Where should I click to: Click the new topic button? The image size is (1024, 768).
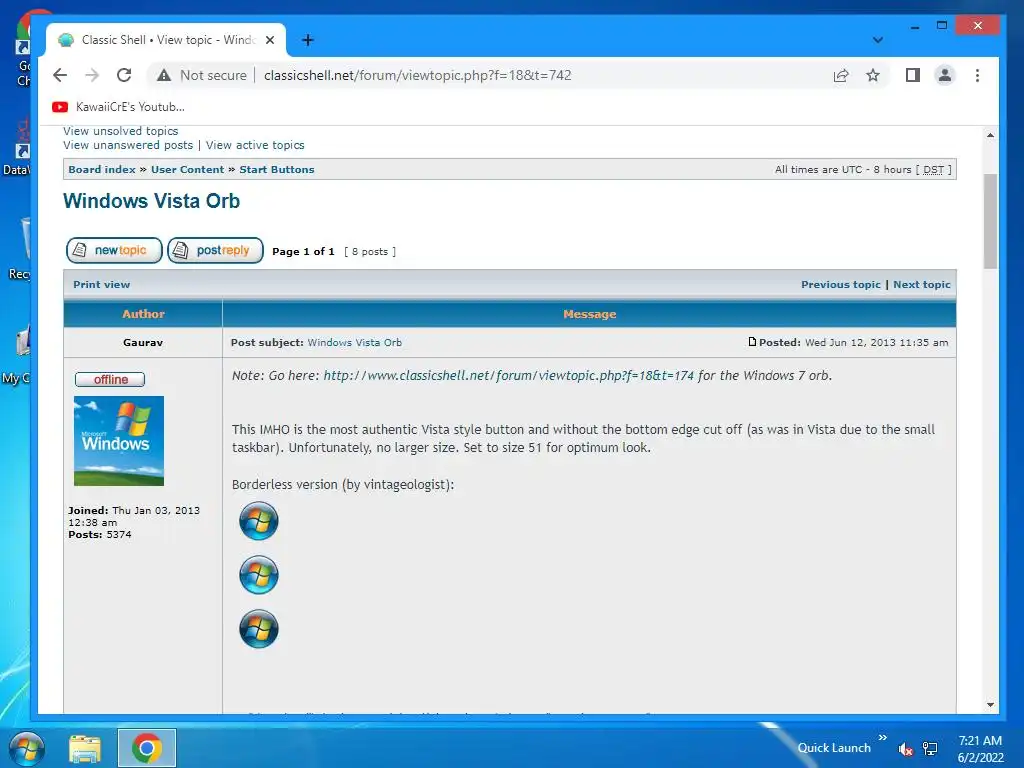point(114,250)
